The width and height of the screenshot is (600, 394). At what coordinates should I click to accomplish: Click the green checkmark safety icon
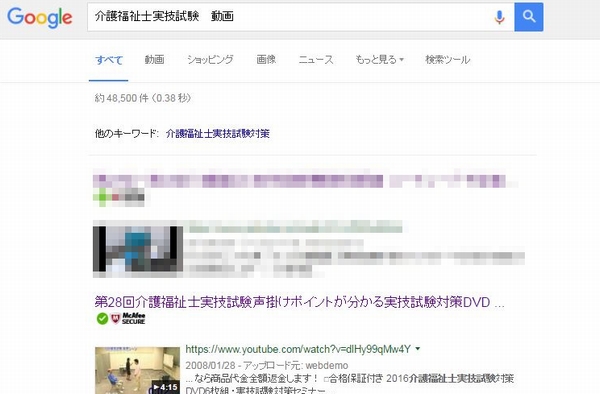point(102,318)
